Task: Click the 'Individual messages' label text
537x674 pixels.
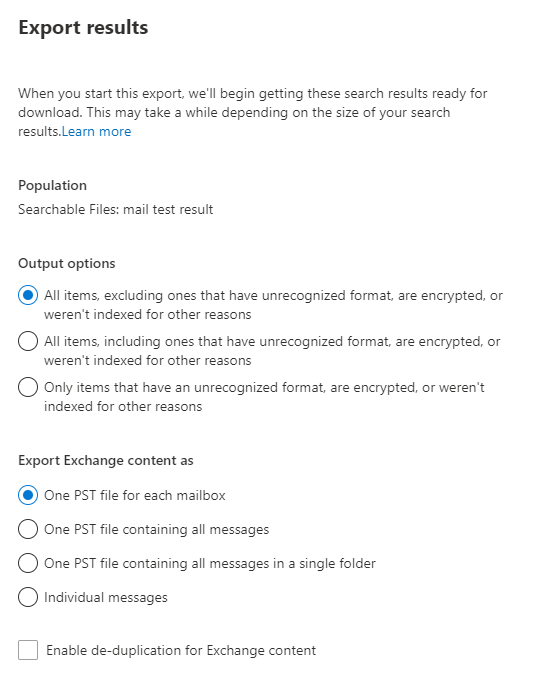Action: click(106, 597)
